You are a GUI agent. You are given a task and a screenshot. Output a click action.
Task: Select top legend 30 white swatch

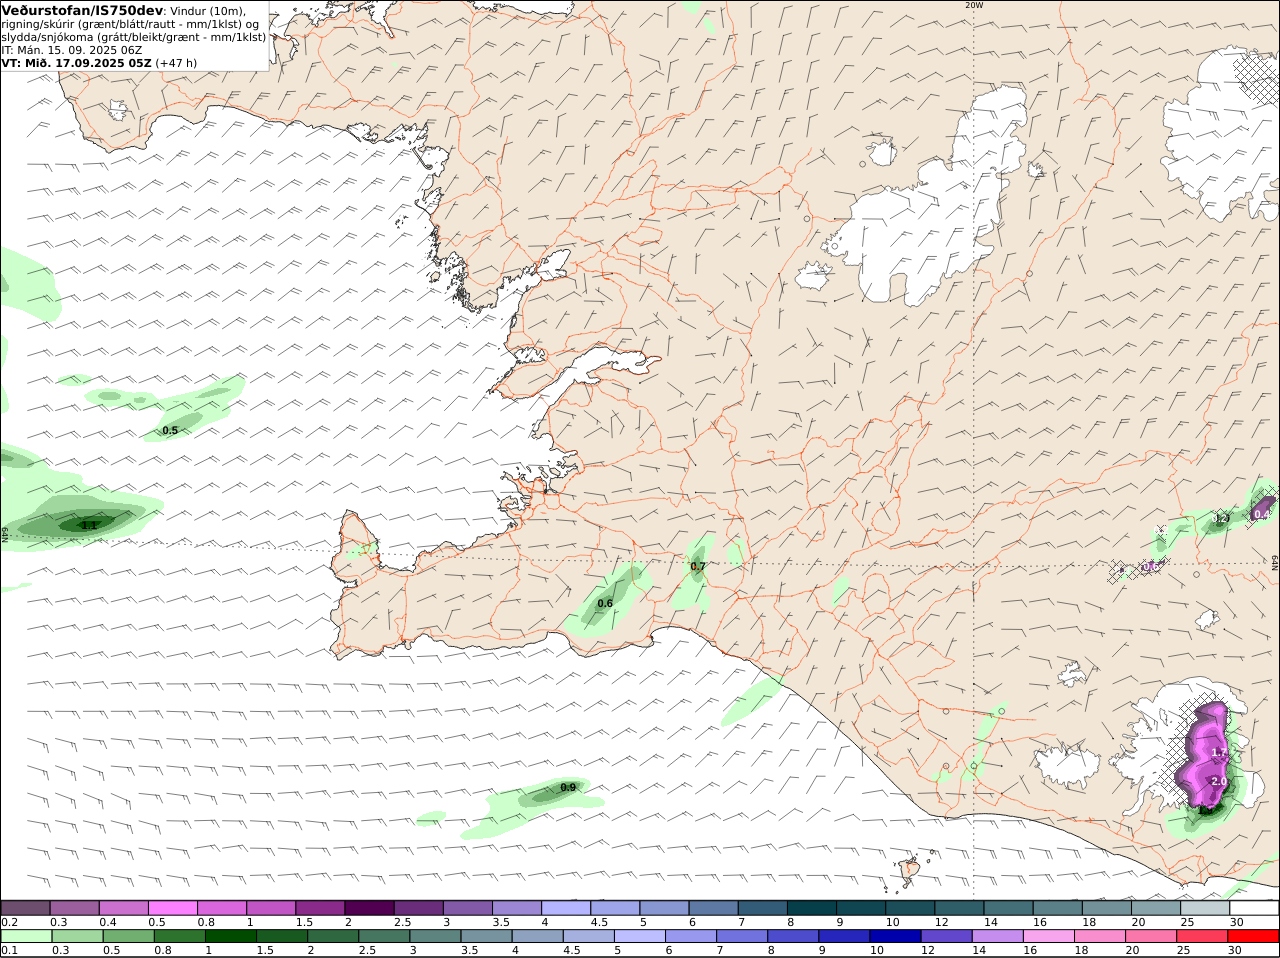[1254, 907]
